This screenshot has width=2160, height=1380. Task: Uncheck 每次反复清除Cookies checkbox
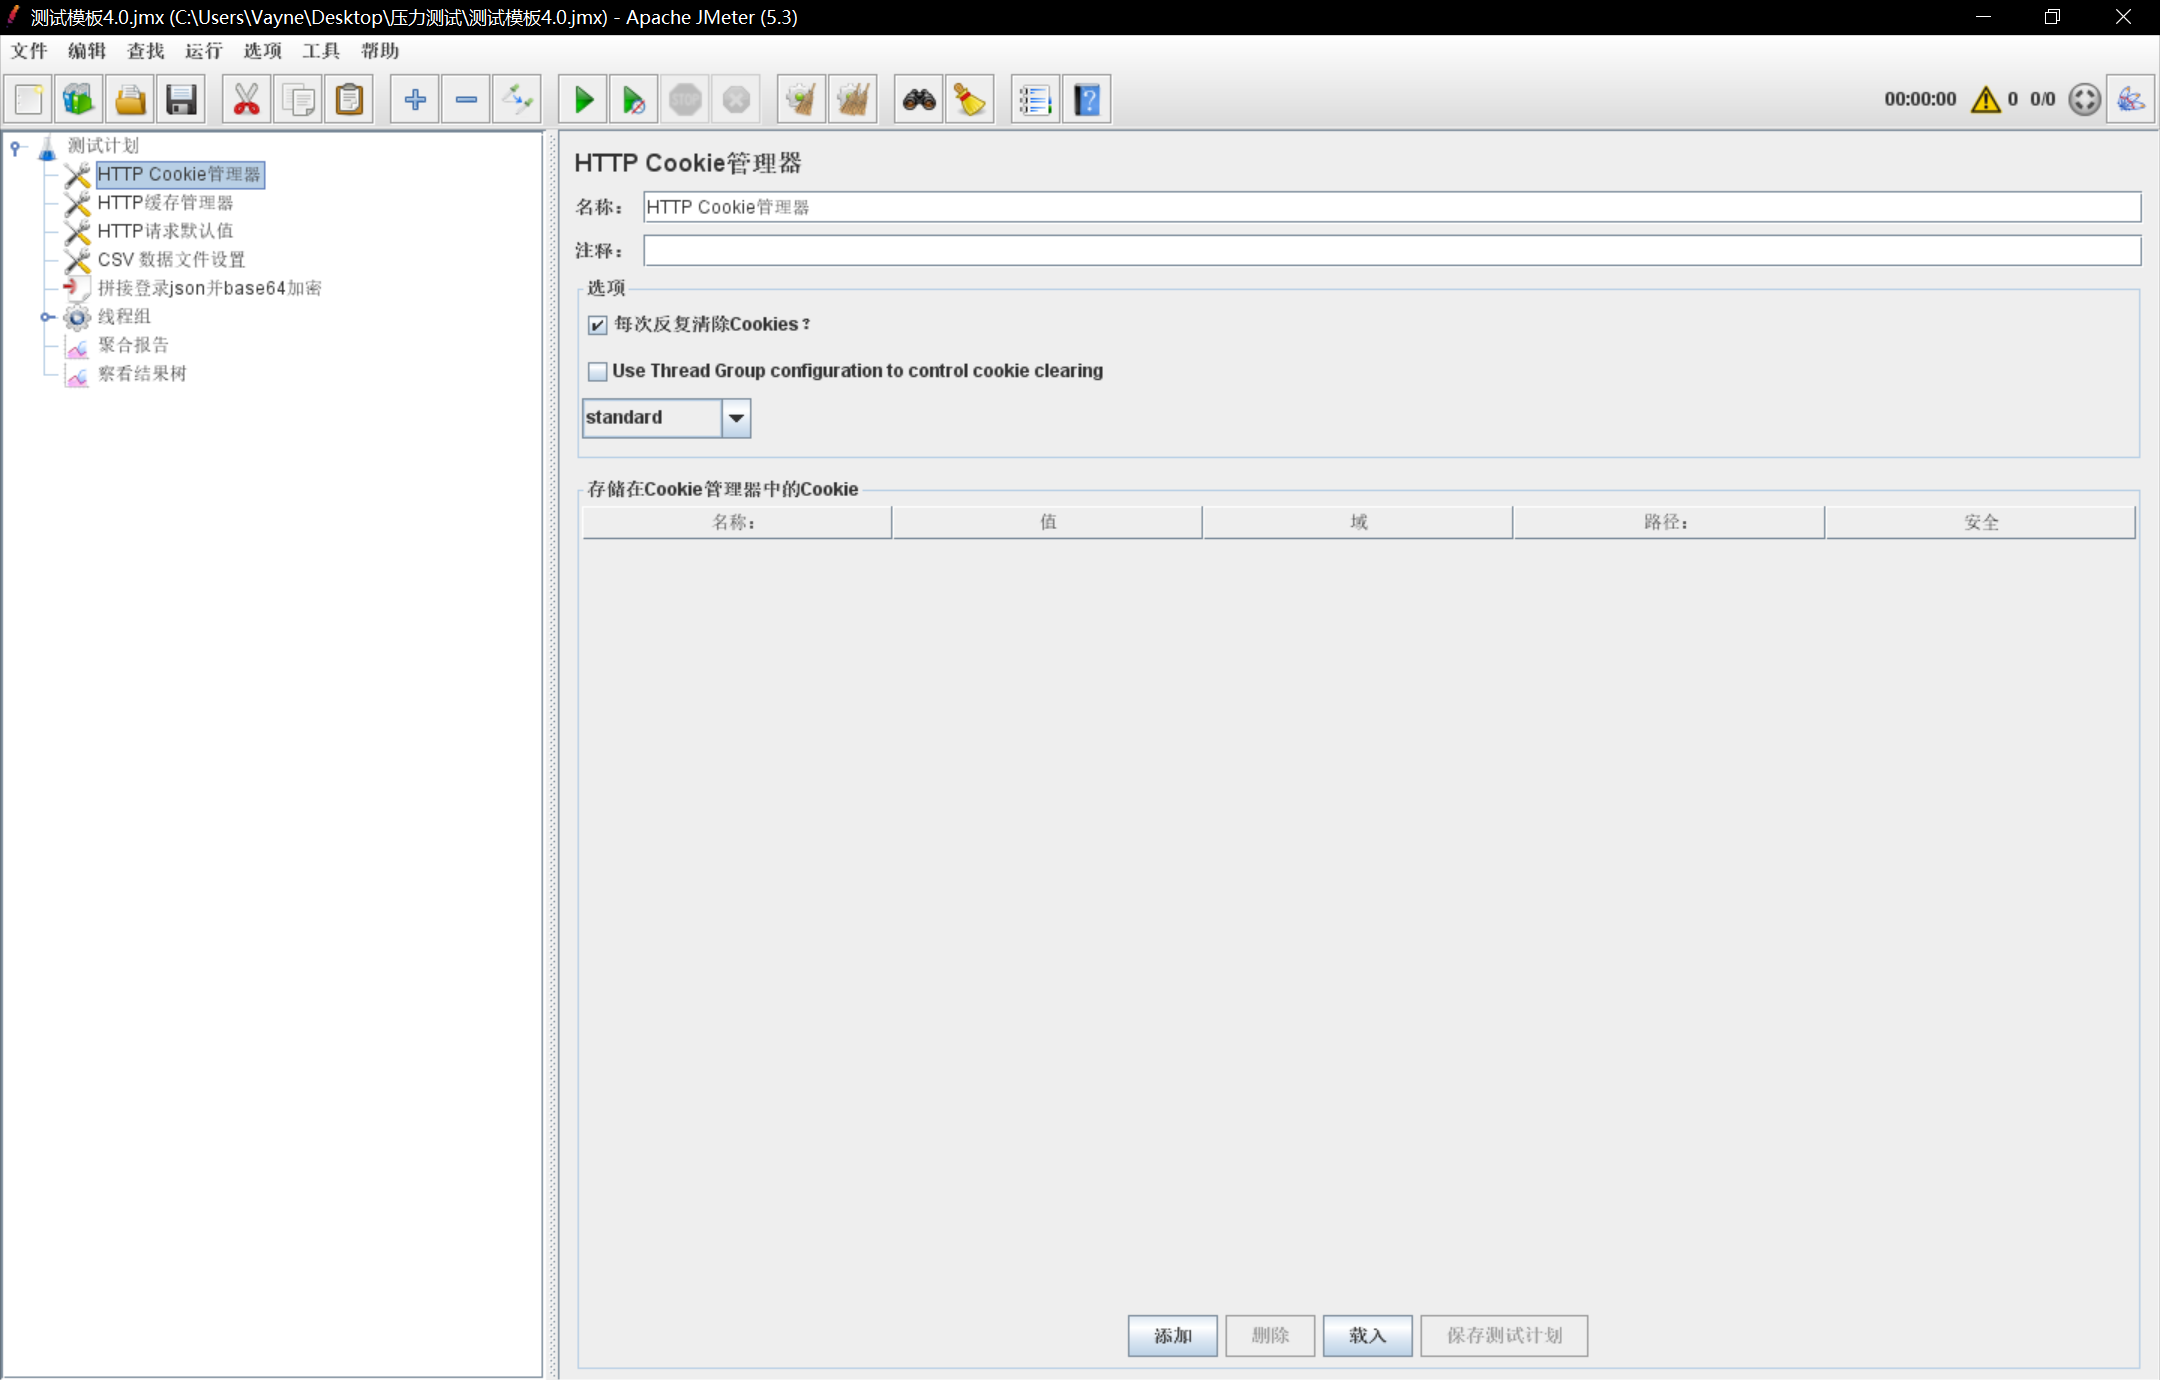pyautogui.click(x=598, y=325)
